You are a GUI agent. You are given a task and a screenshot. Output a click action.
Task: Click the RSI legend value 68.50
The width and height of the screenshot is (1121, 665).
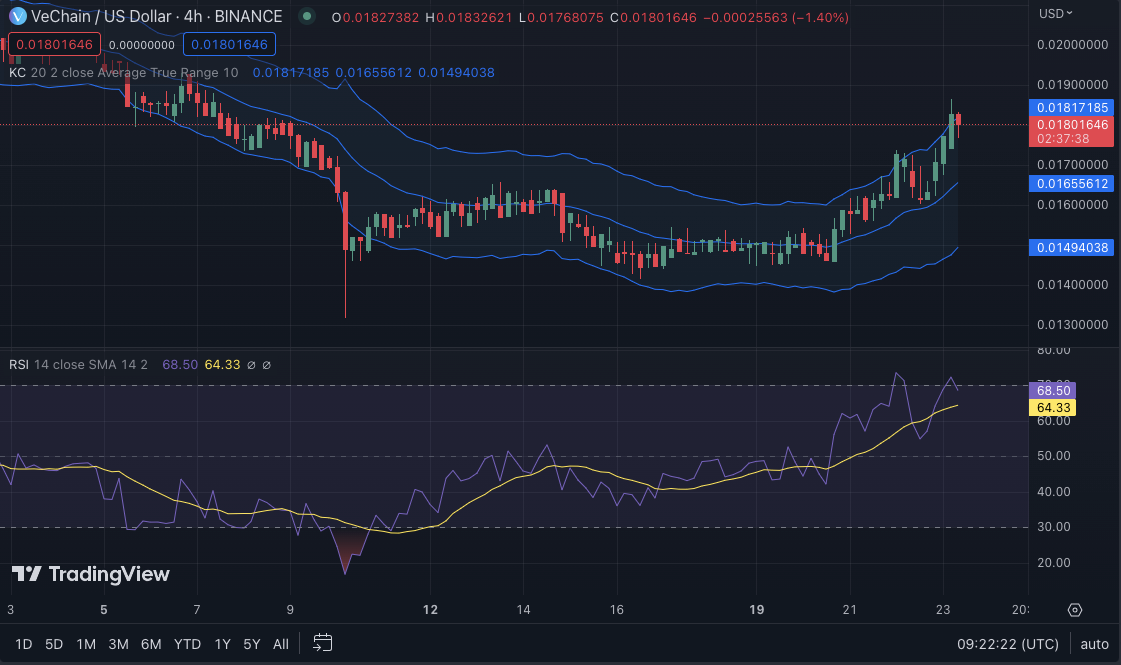pos(179,365)
